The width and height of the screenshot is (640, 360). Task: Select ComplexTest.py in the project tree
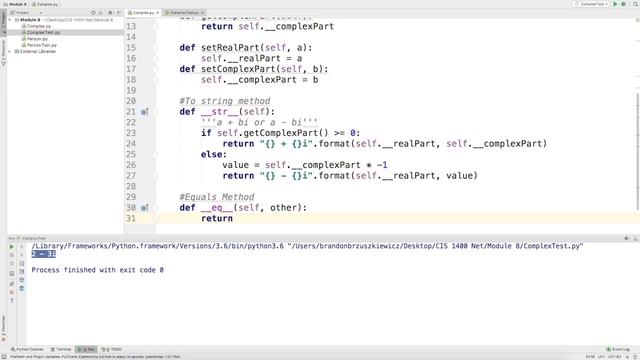tap(43, 32)
